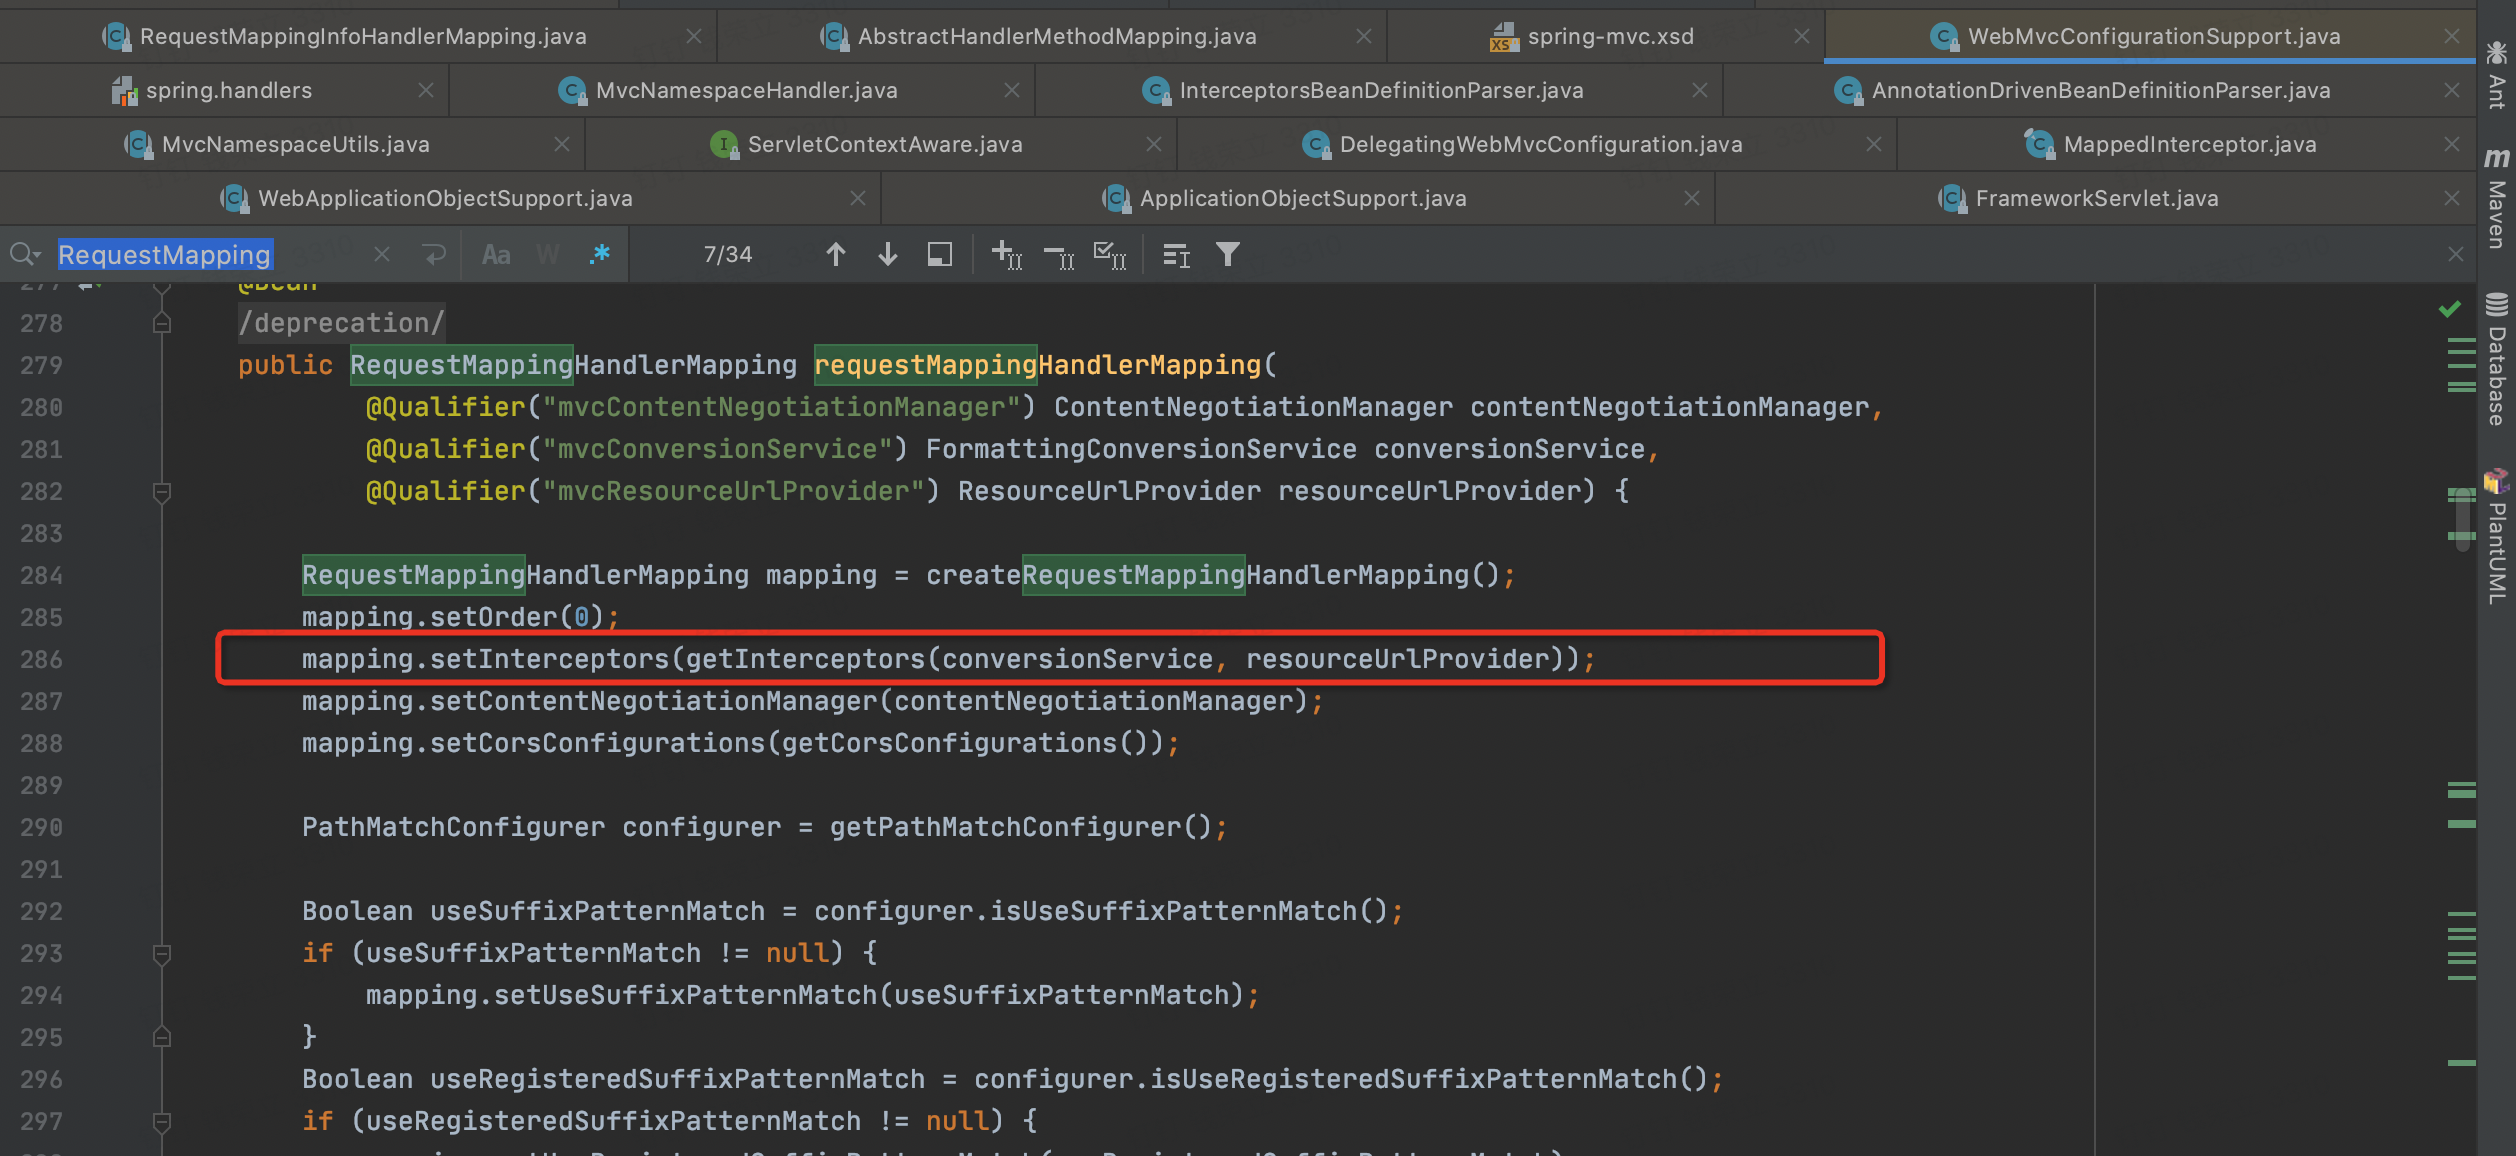Open search history dropdown
The width and height of the screenshot is (2516, 1156).
pyautogui.click(x=25, y=255)
